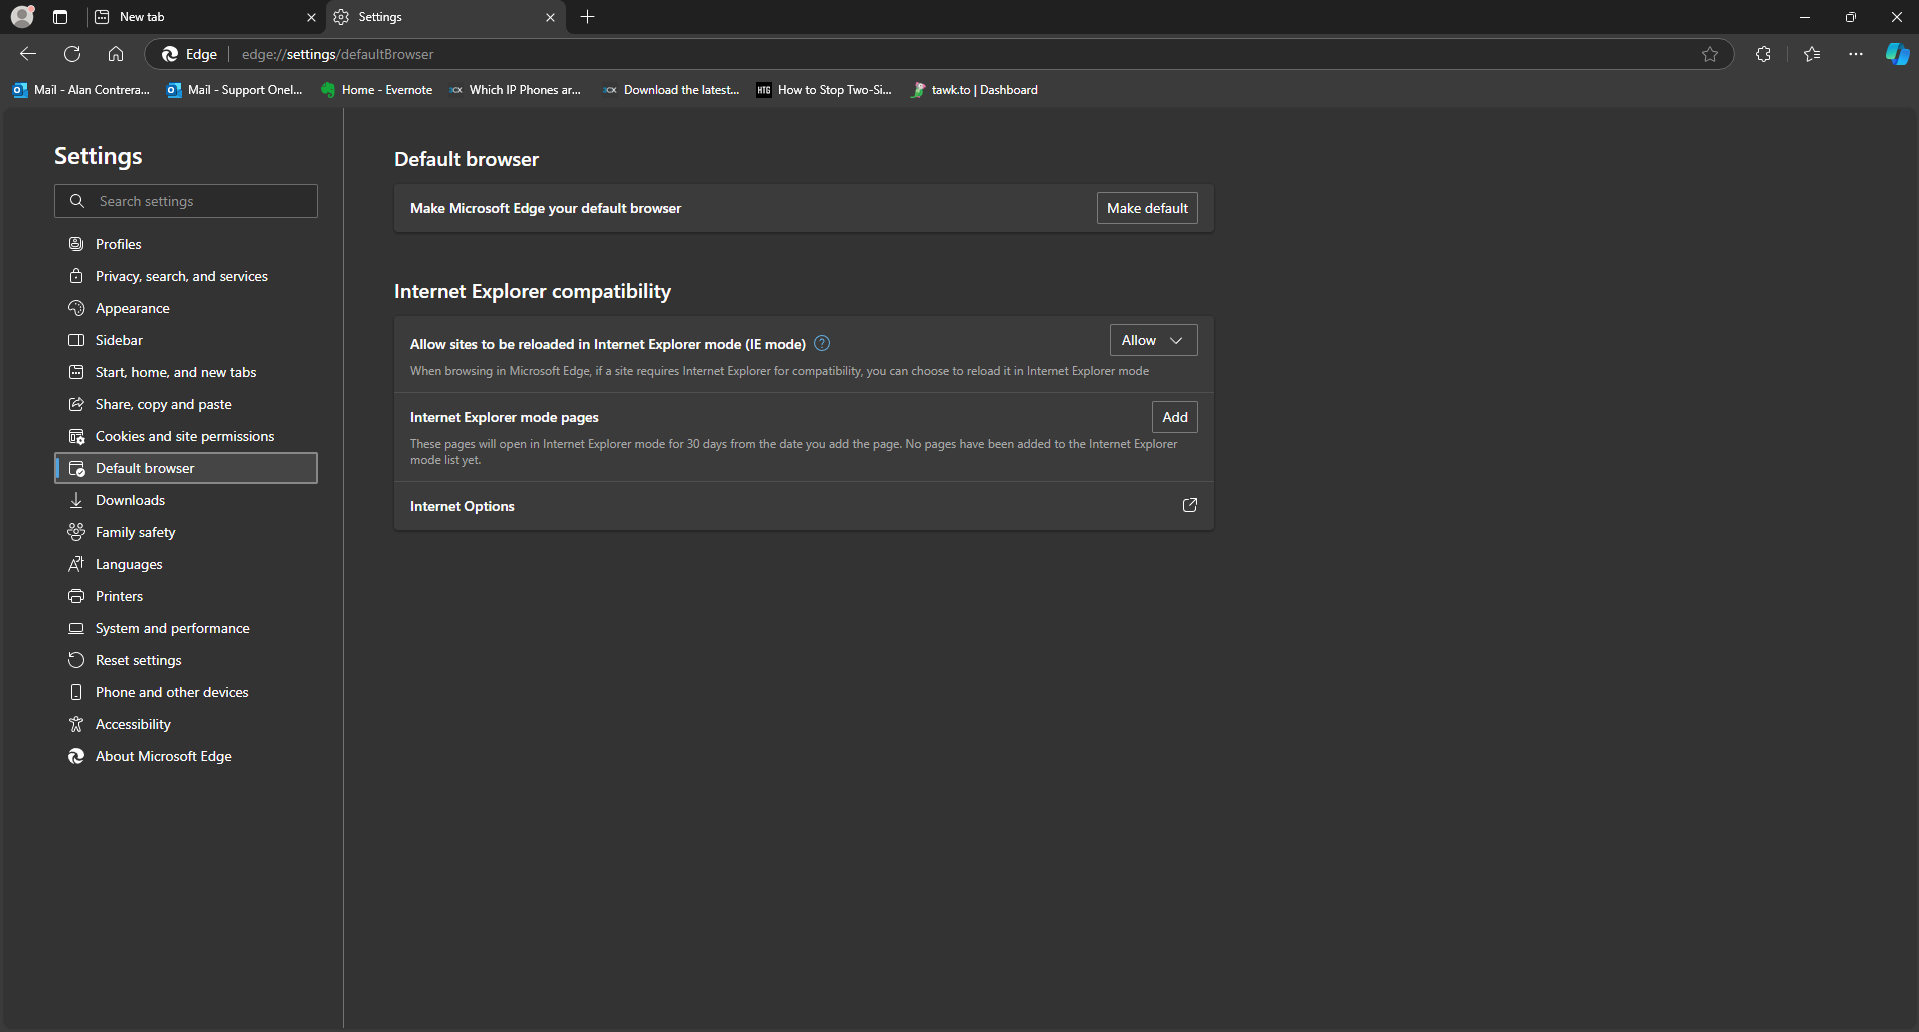Click the Edge site info badge

click(190, 54)
